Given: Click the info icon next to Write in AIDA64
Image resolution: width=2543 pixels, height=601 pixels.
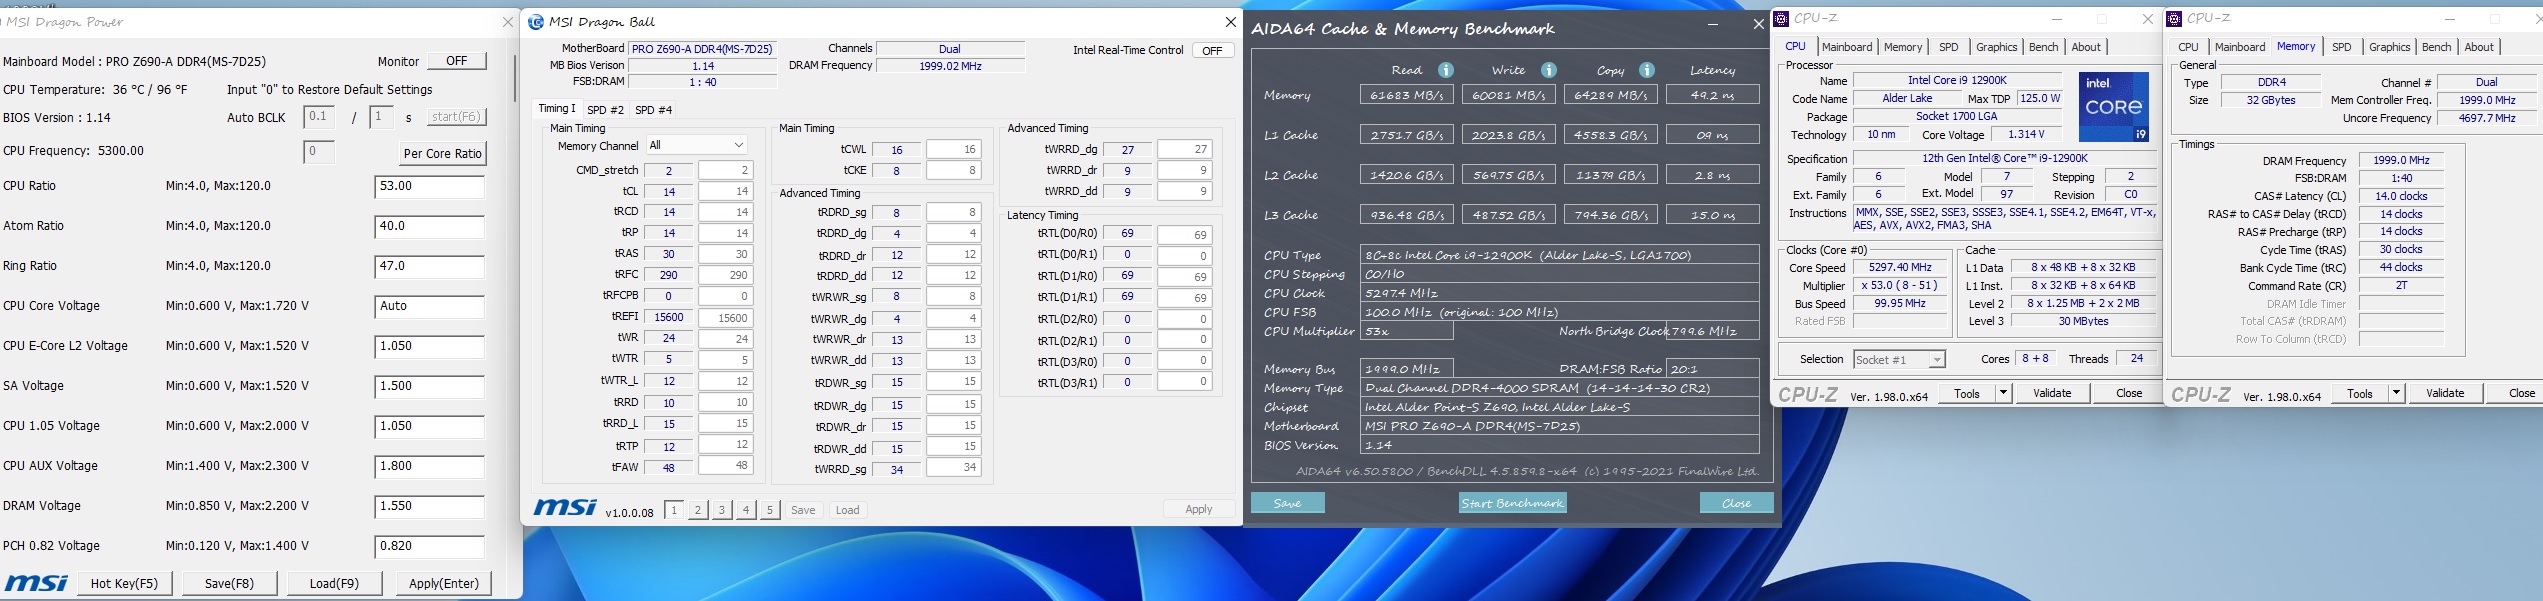Looking at the screenshot, I should coord(1549,70).
